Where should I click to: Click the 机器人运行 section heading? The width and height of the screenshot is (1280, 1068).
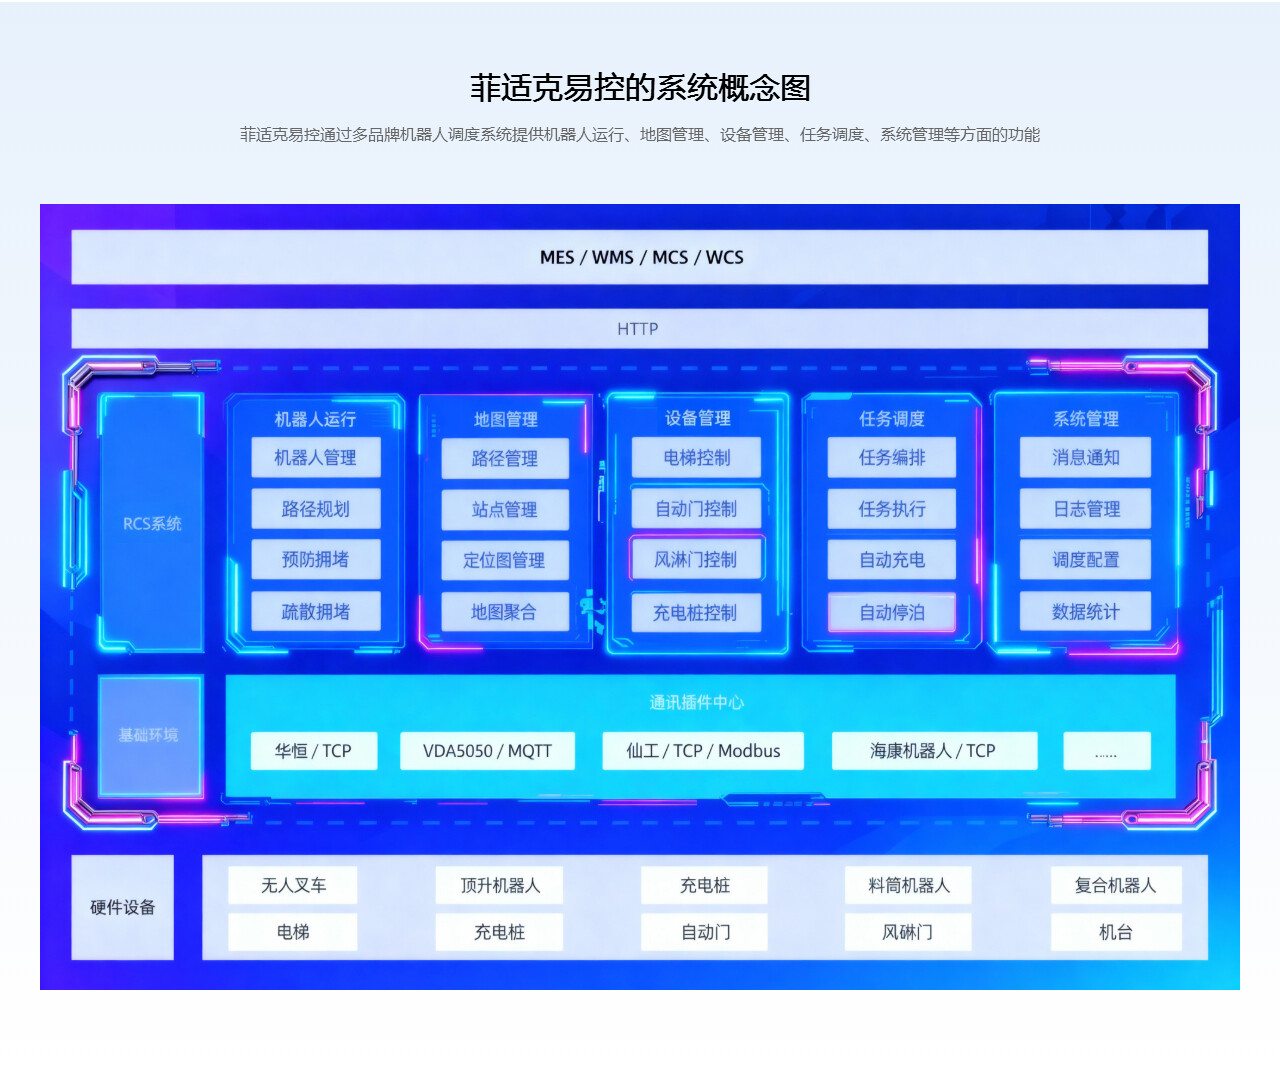click(315, 419)
